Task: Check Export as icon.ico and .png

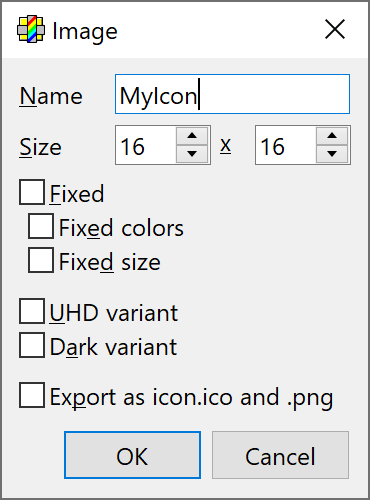Action: [32, 395]
